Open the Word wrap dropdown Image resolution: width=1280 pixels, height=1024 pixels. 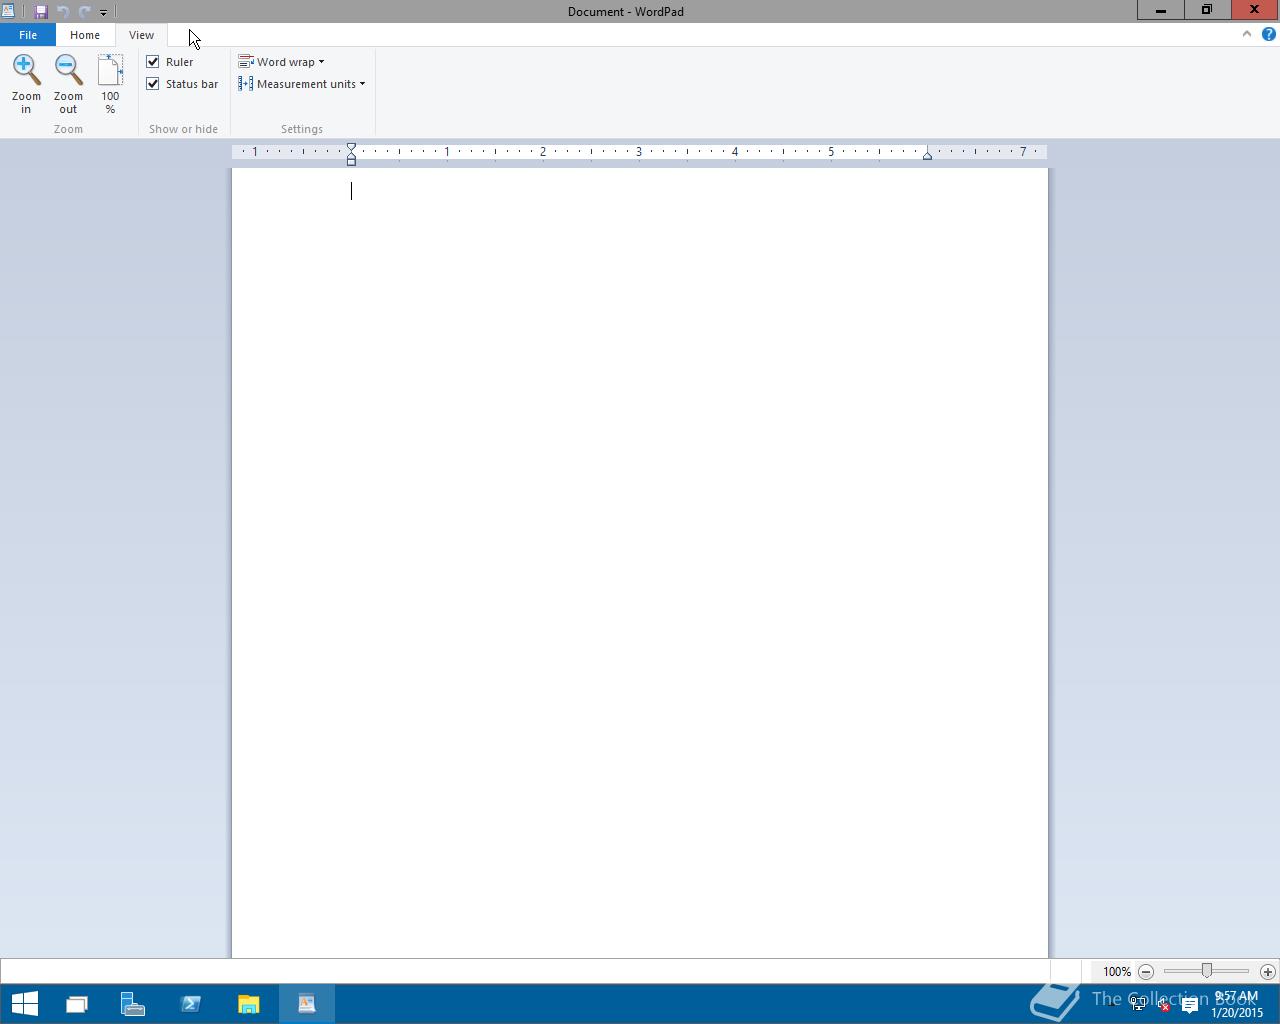pyautogui.click(x=282, y=62)
